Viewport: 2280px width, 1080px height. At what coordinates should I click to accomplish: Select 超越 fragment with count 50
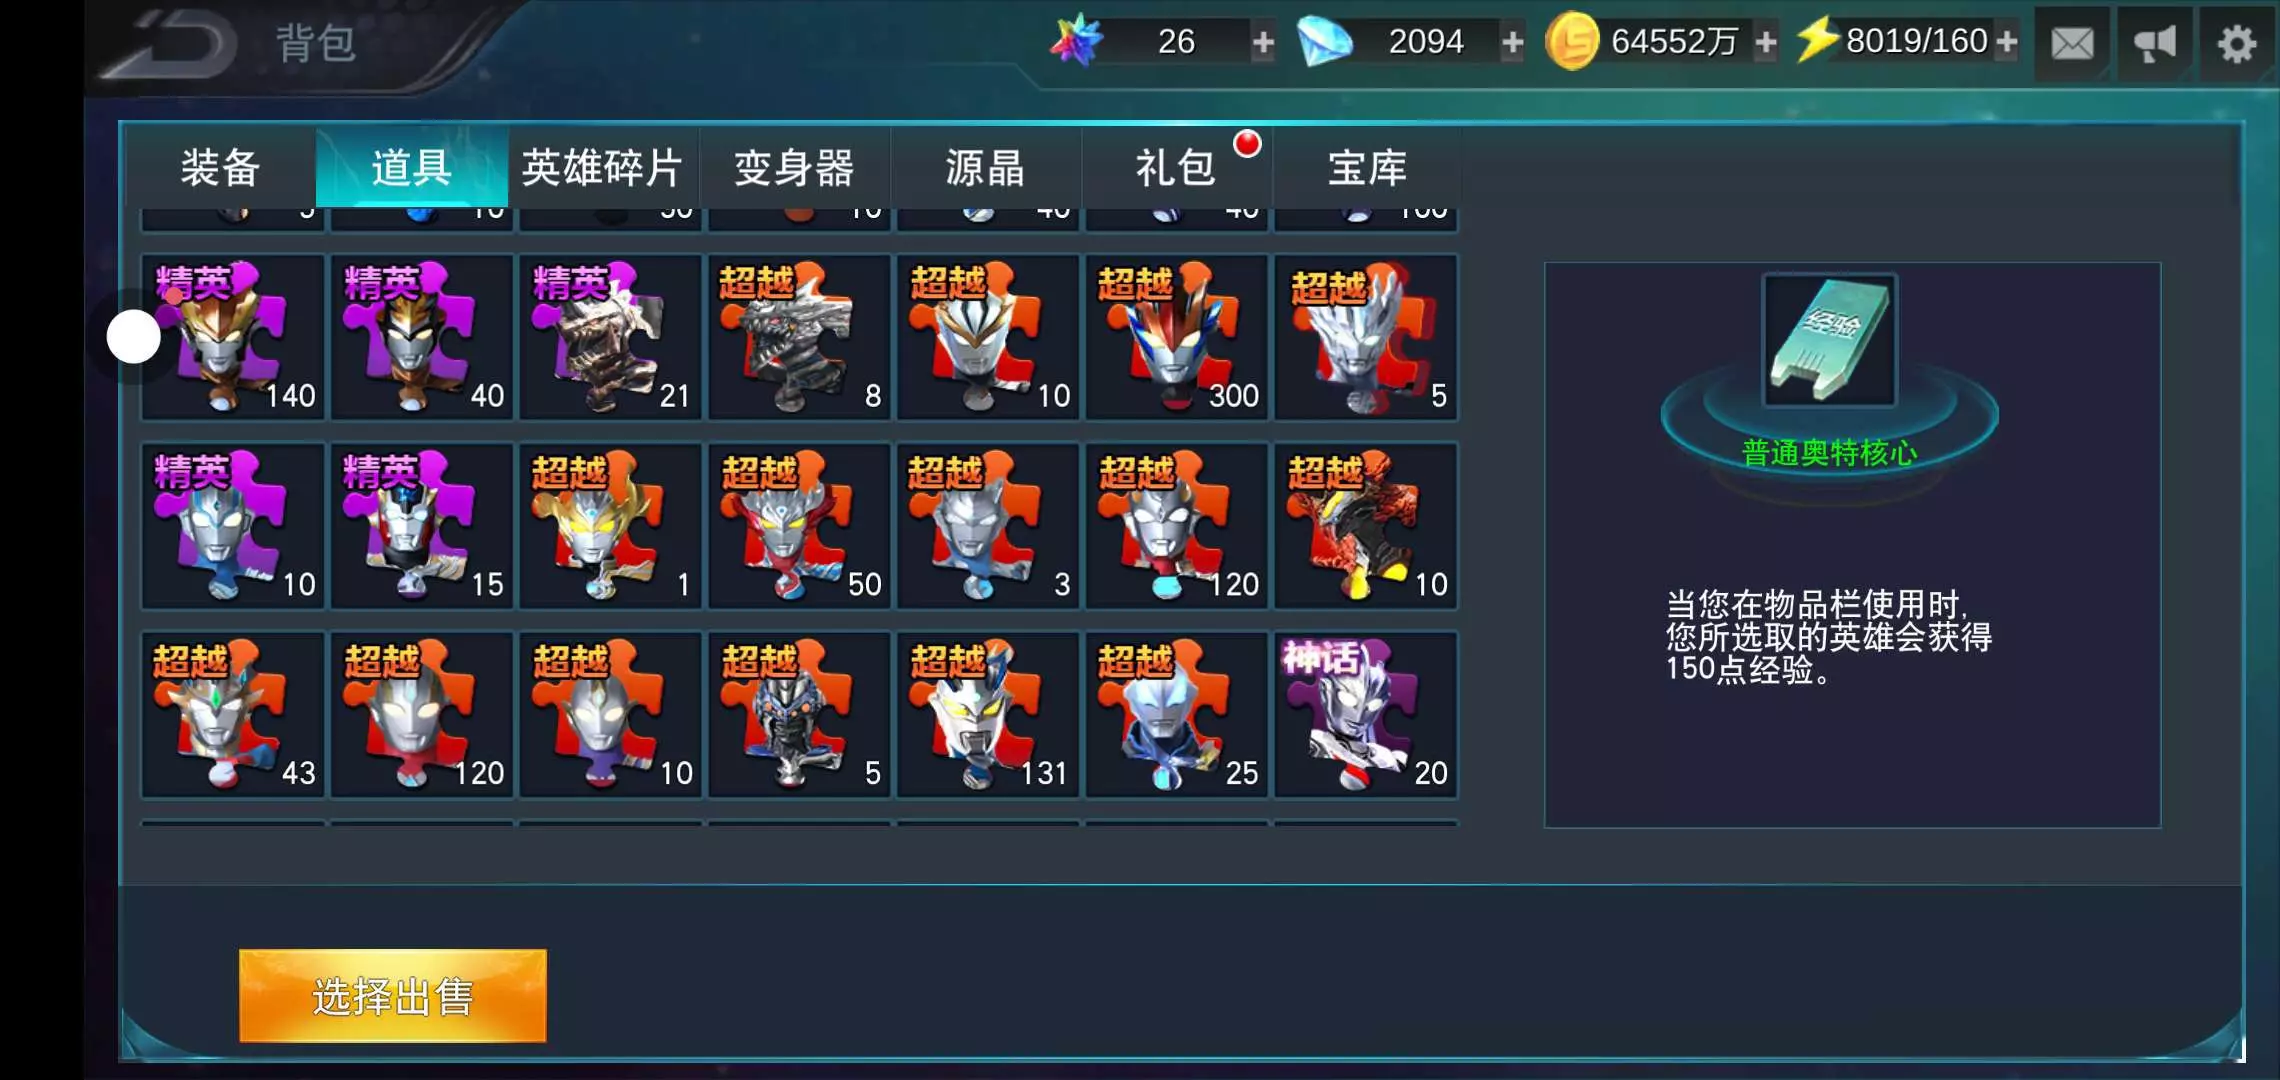799,526
